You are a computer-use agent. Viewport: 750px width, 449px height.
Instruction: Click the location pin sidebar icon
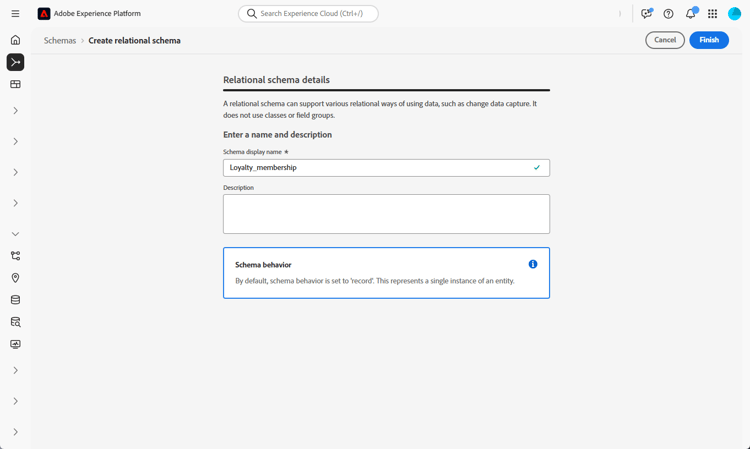coord(15,278)
